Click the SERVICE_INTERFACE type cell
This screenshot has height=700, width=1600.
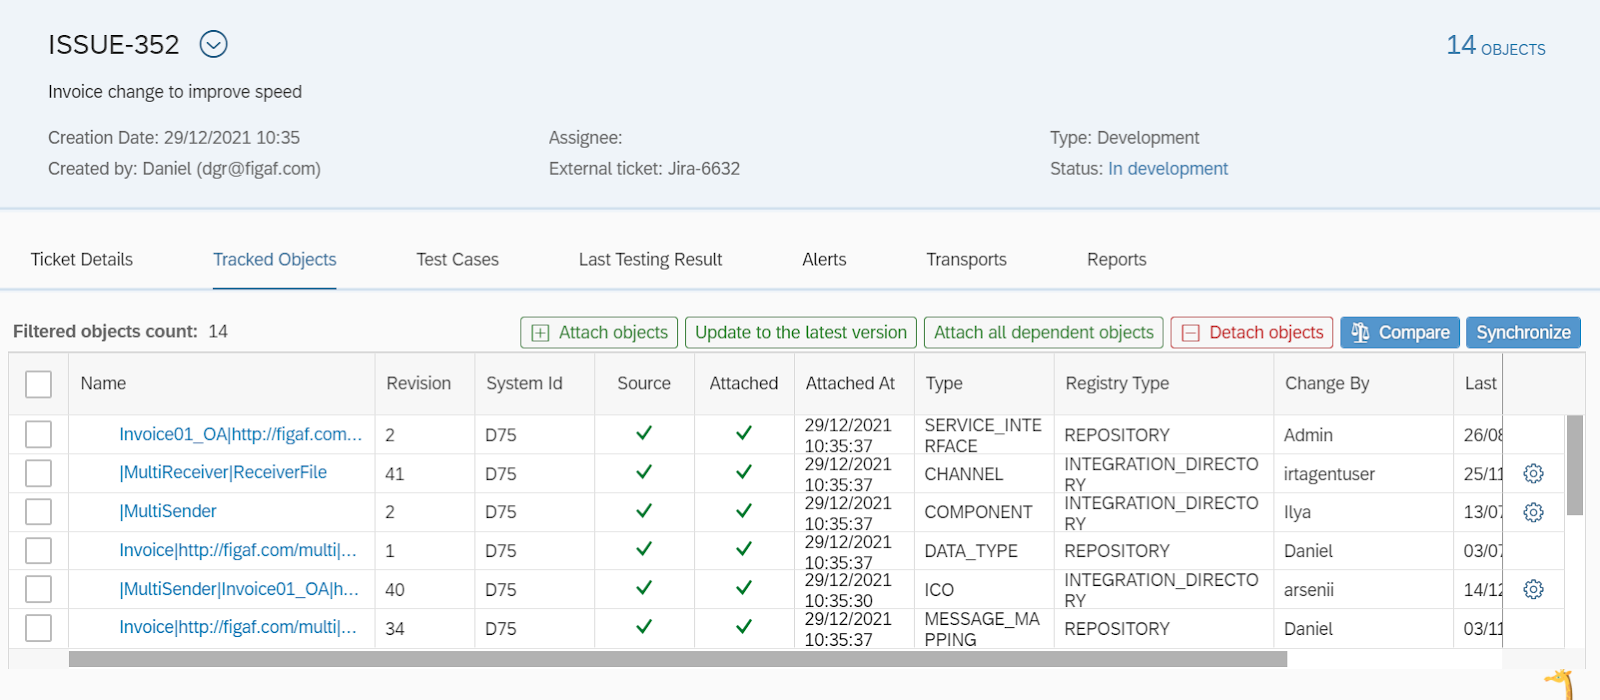[983, 435]
